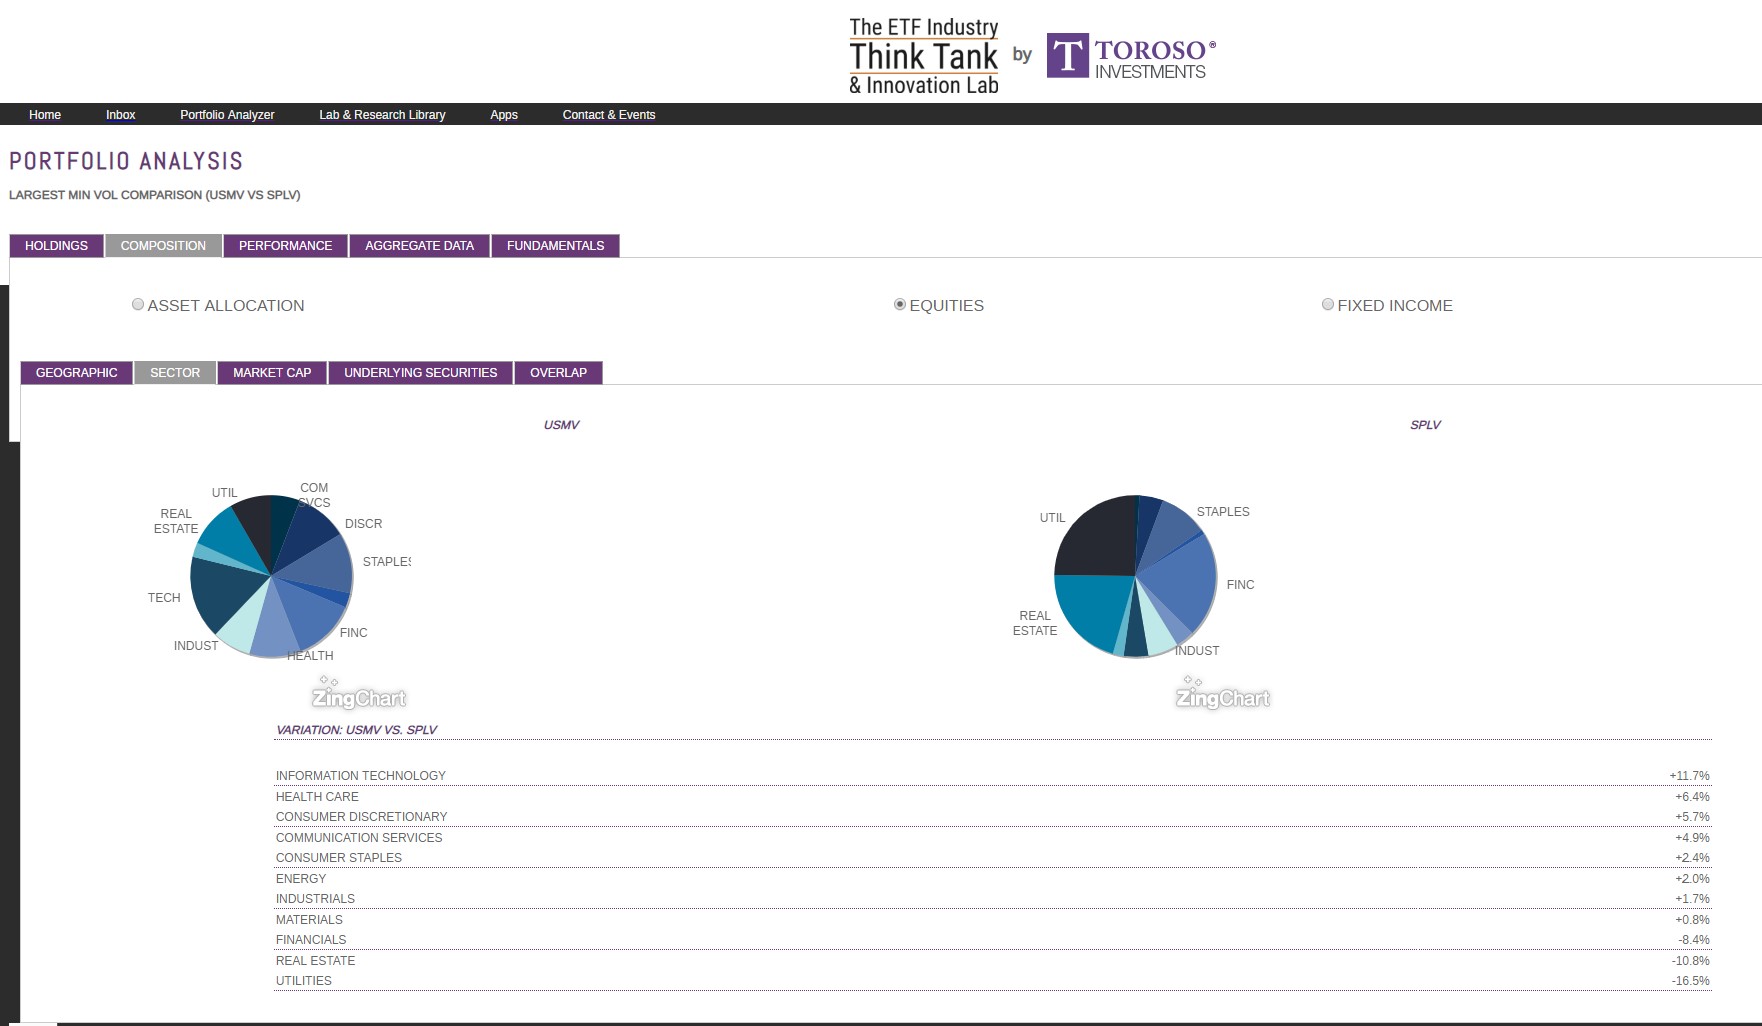The image size is (1762, 1026).
Task: Click the -16.5% variation value
Action: click(x=1690, y=981)
